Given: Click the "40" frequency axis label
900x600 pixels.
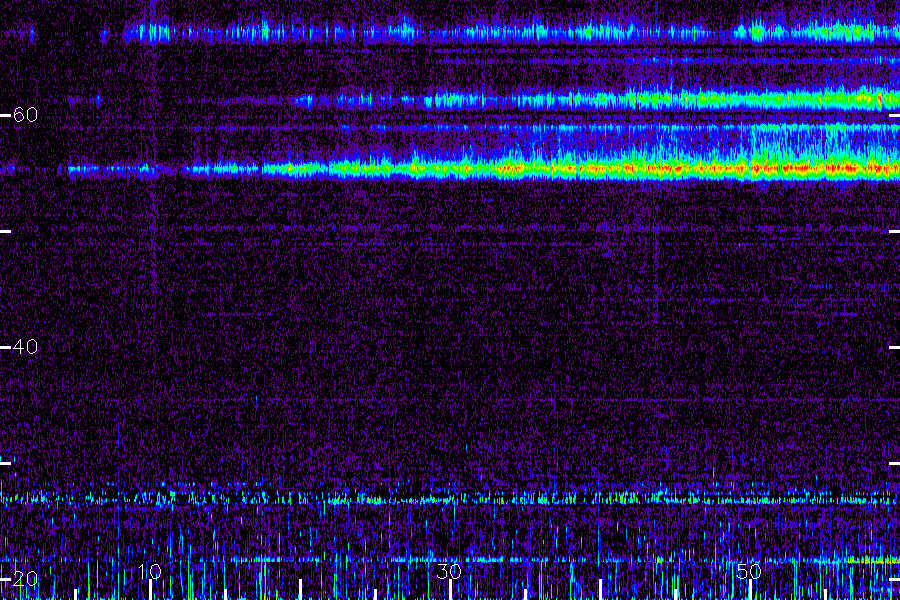Looking at the screenshot, I should coord(25,347).
